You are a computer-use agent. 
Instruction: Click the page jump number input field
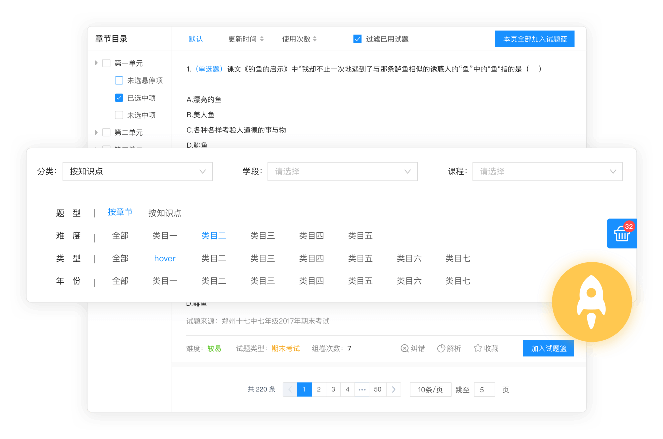[x=486, y=389]
